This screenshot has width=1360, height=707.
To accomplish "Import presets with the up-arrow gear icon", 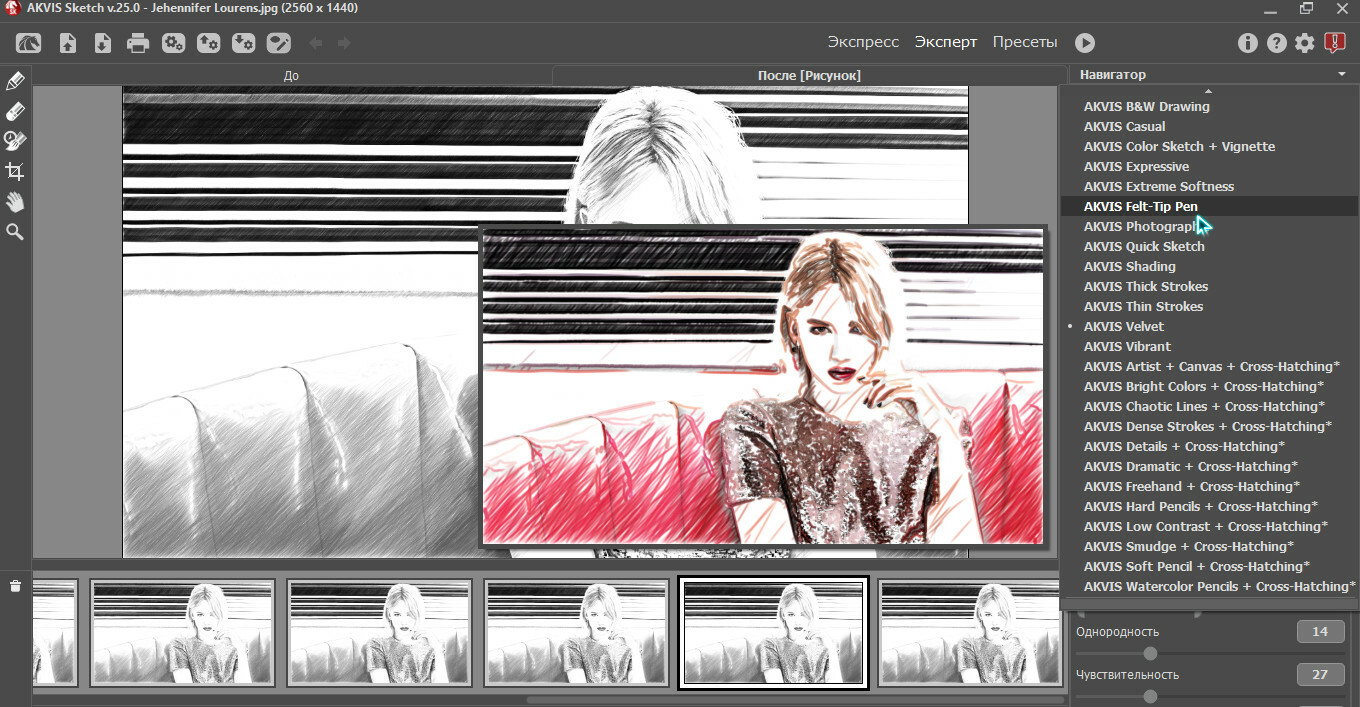I will [x=208, y=43].
